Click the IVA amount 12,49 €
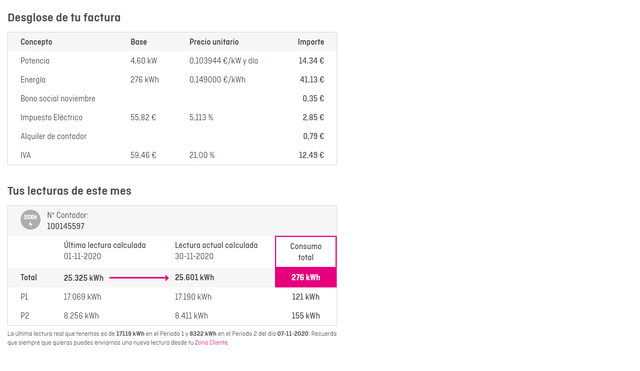This screenshot has width=640, height=371. (311, 155)
